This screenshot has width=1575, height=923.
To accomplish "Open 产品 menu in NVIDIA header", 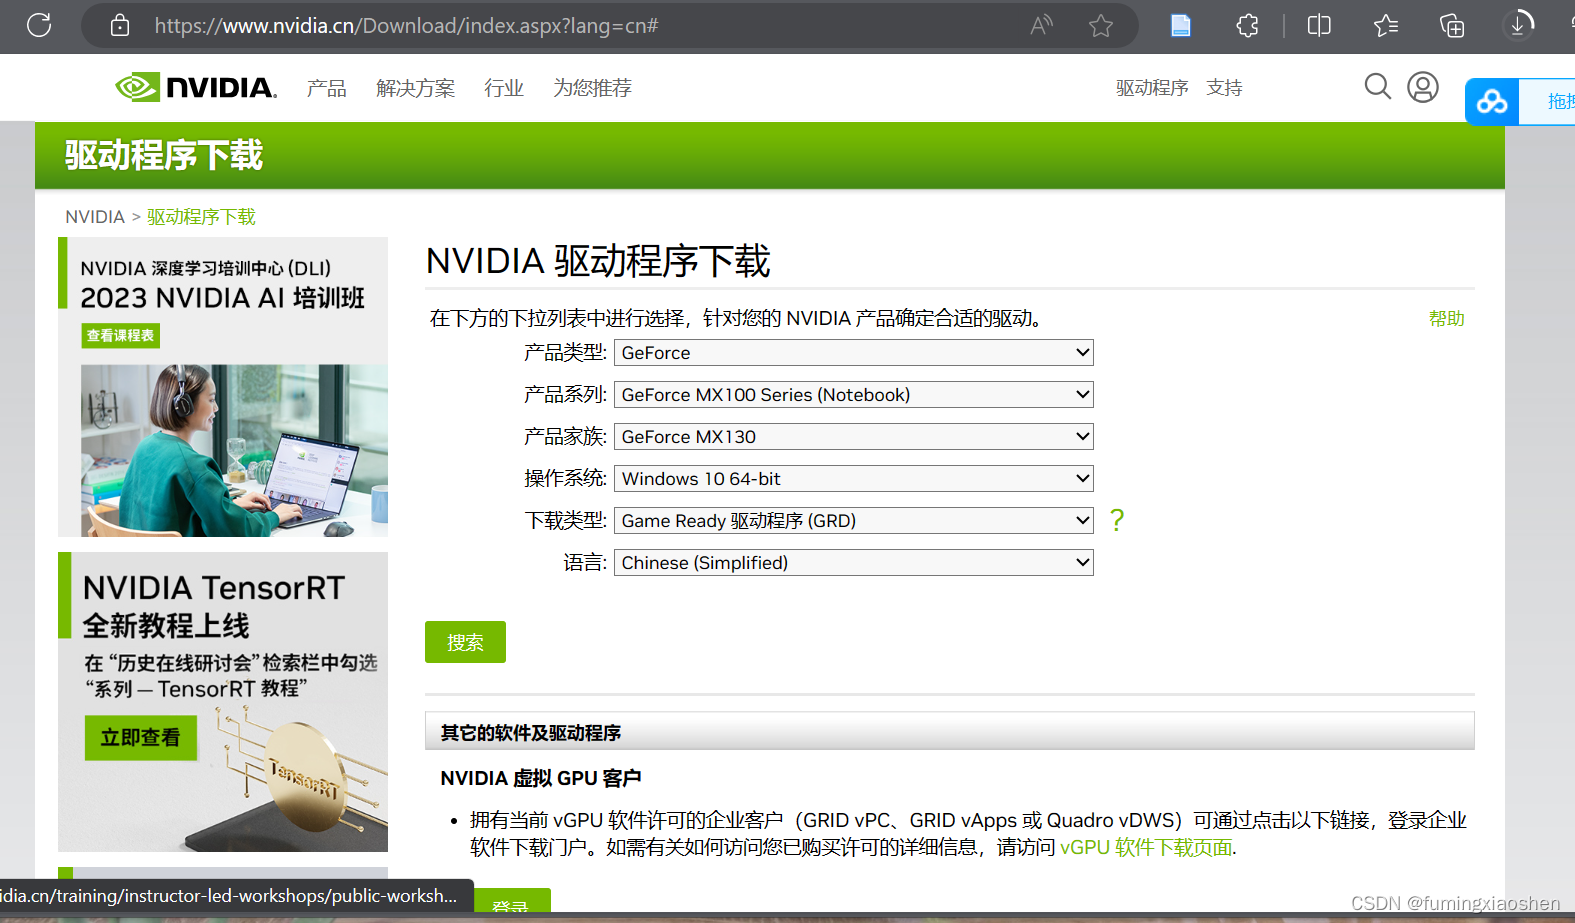I will tap(326, 88).
